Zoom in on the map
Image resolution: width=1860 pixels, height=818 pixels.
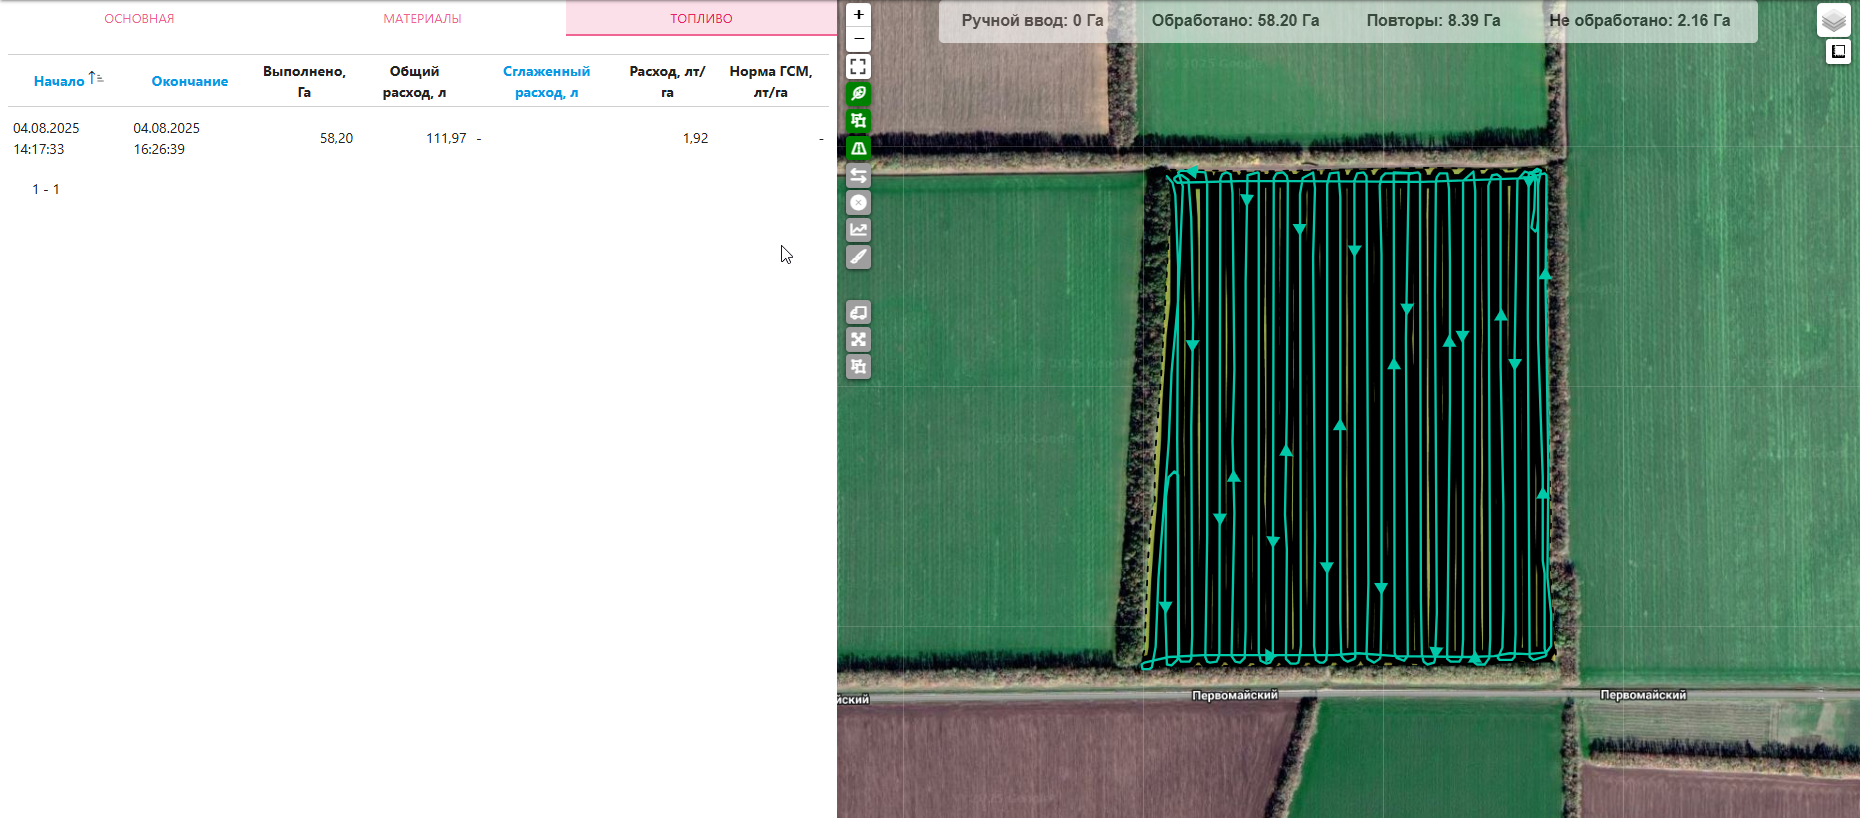coord(858,15)
